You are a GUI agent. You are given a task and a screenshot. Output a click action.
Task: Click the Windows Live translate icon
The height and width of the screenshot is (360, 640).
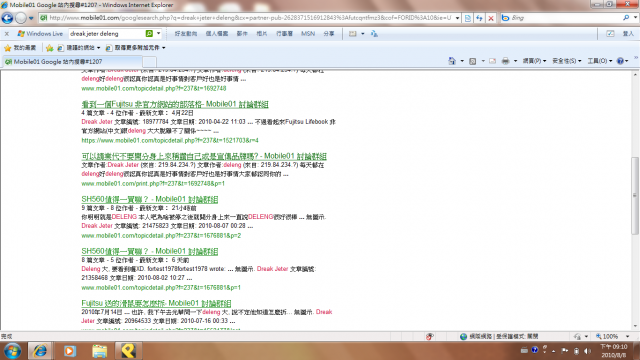374,34
